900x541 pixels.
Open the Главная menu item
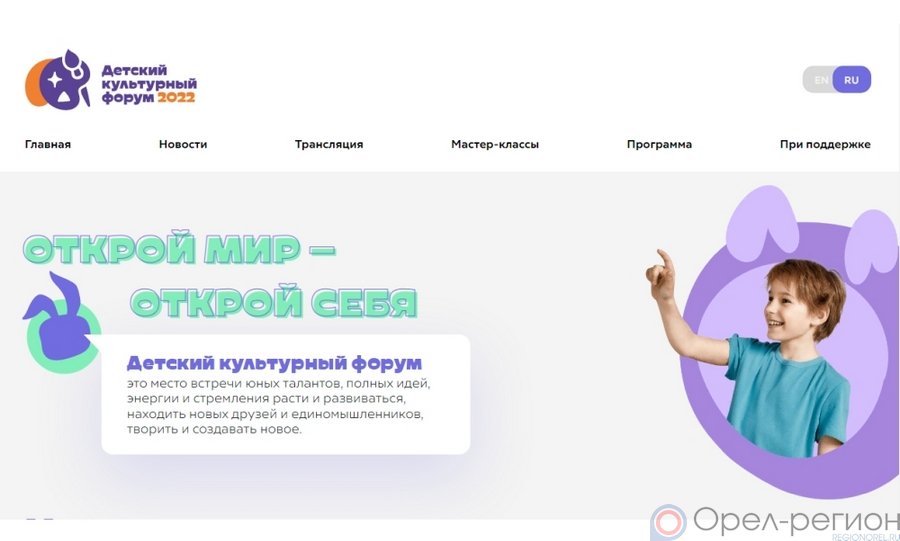[x=48, y=145]
